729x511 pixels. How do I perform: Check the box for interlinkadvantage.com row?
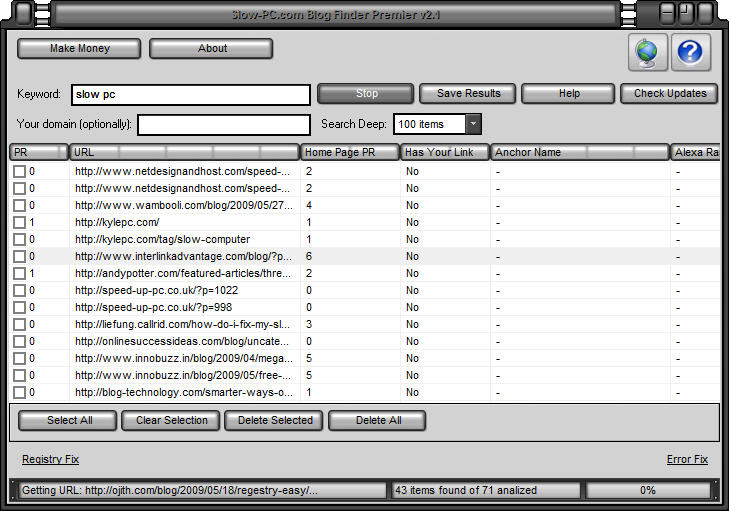click(x=19, y=257)
